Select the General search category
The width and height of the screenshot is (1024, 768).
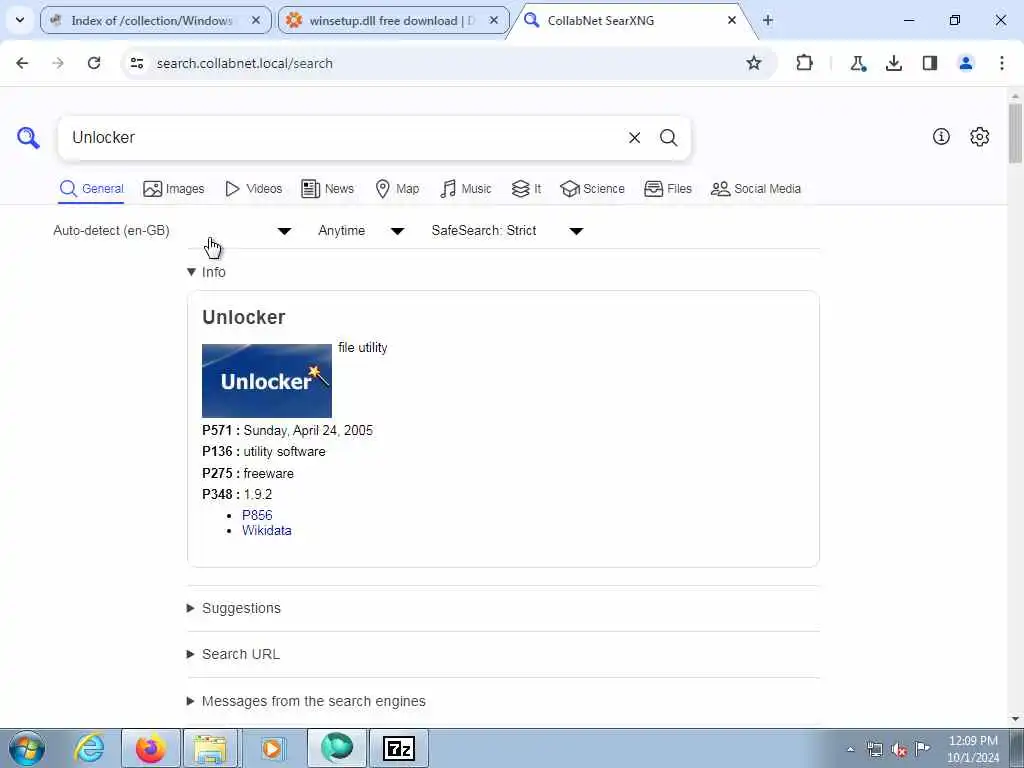pyautogui.click(x=91, y=189)
